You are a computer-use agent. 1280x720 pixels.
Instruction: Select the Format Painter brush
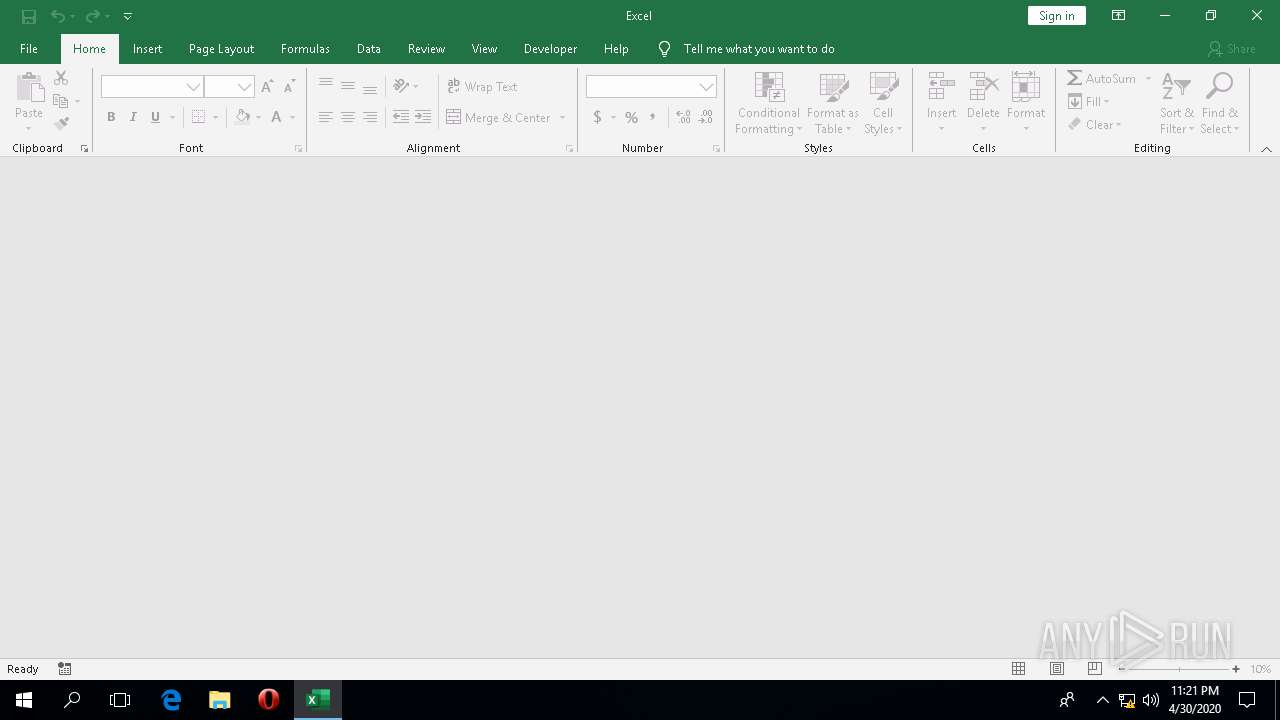coord(61,124)
